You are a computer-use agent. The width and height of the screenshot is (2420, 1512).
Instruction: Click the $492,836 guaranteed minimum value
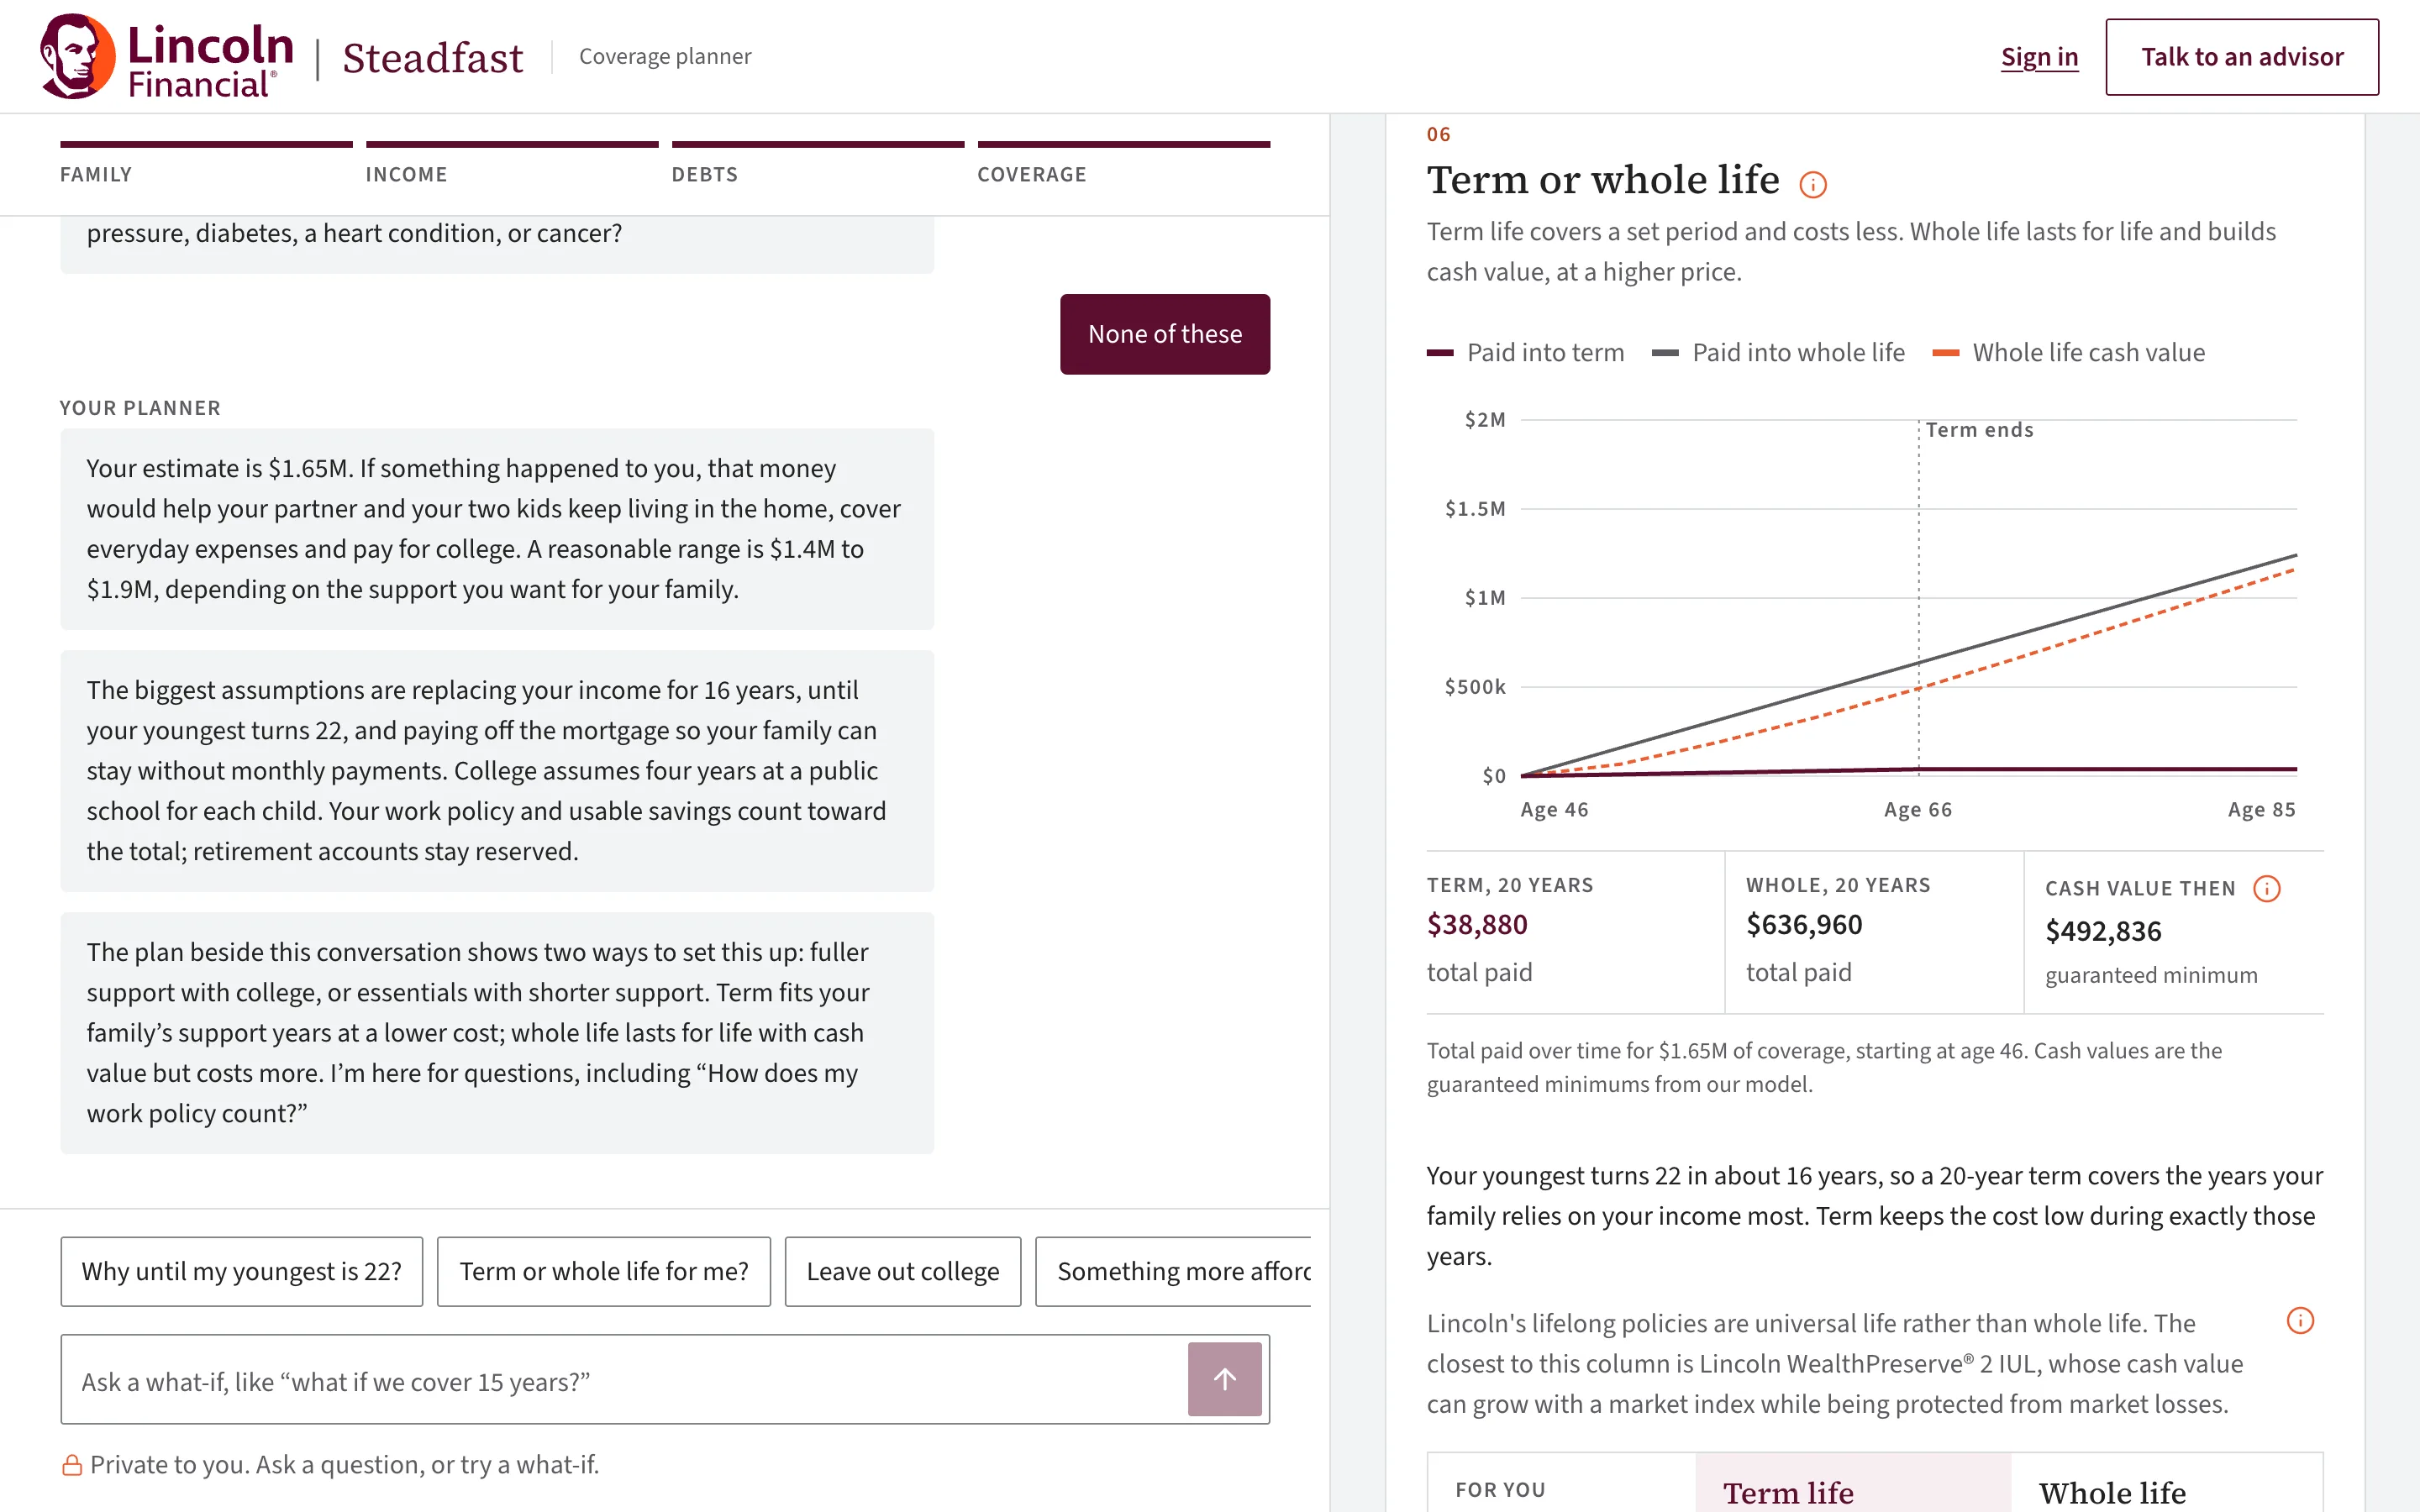point(2103,931)
